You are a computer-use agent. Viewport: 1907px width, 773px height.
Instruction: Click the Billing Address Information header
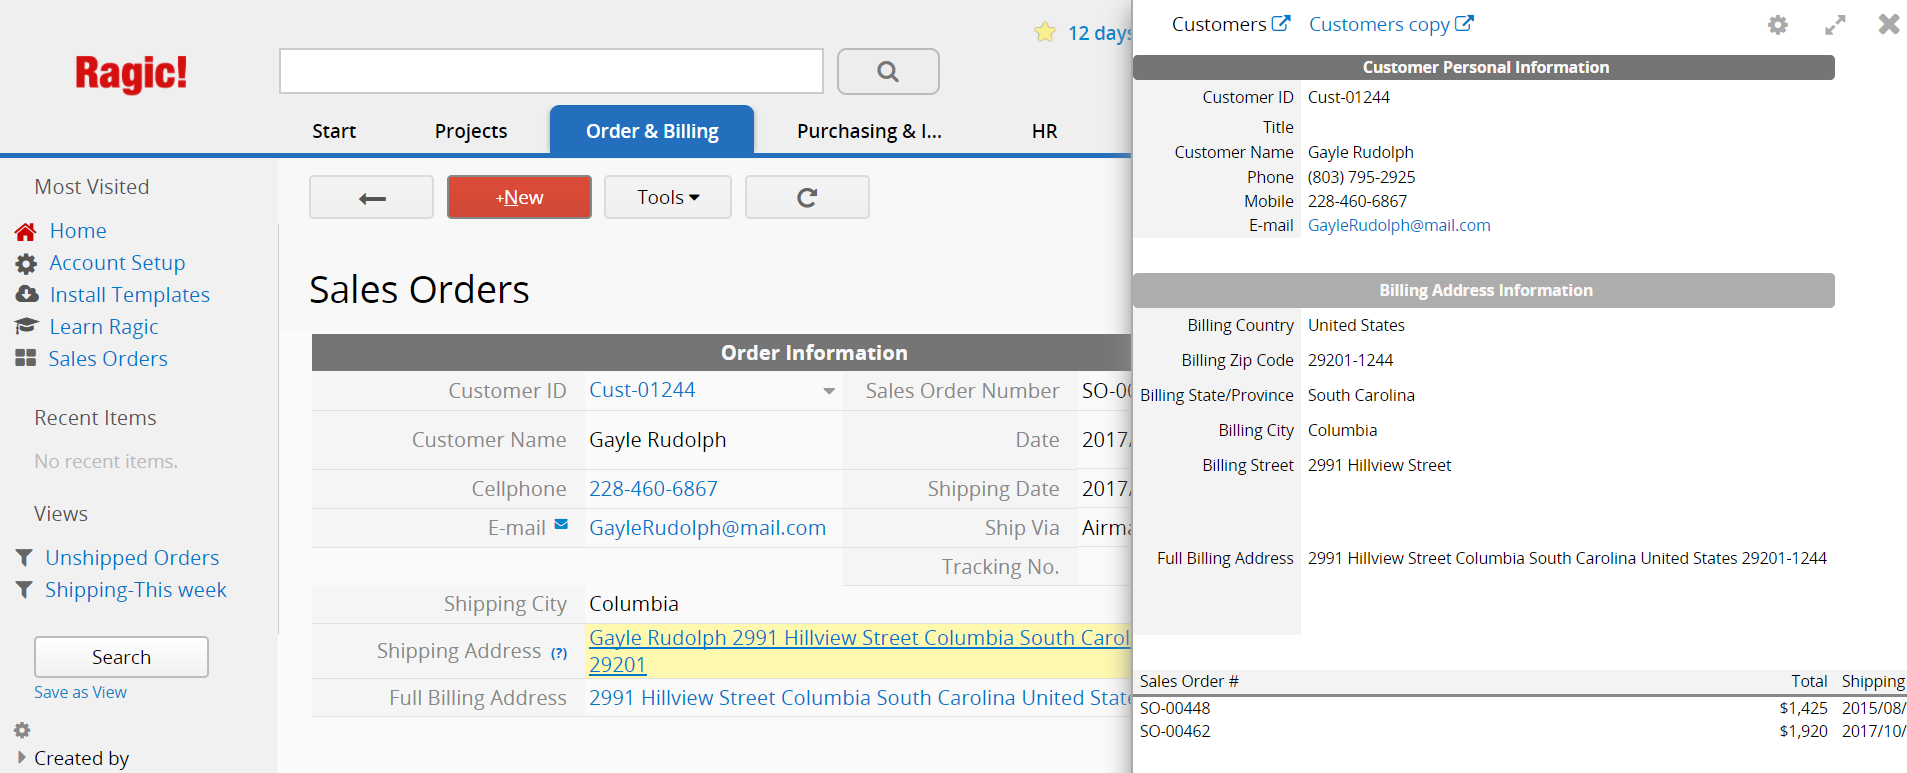coord(1484,290)
